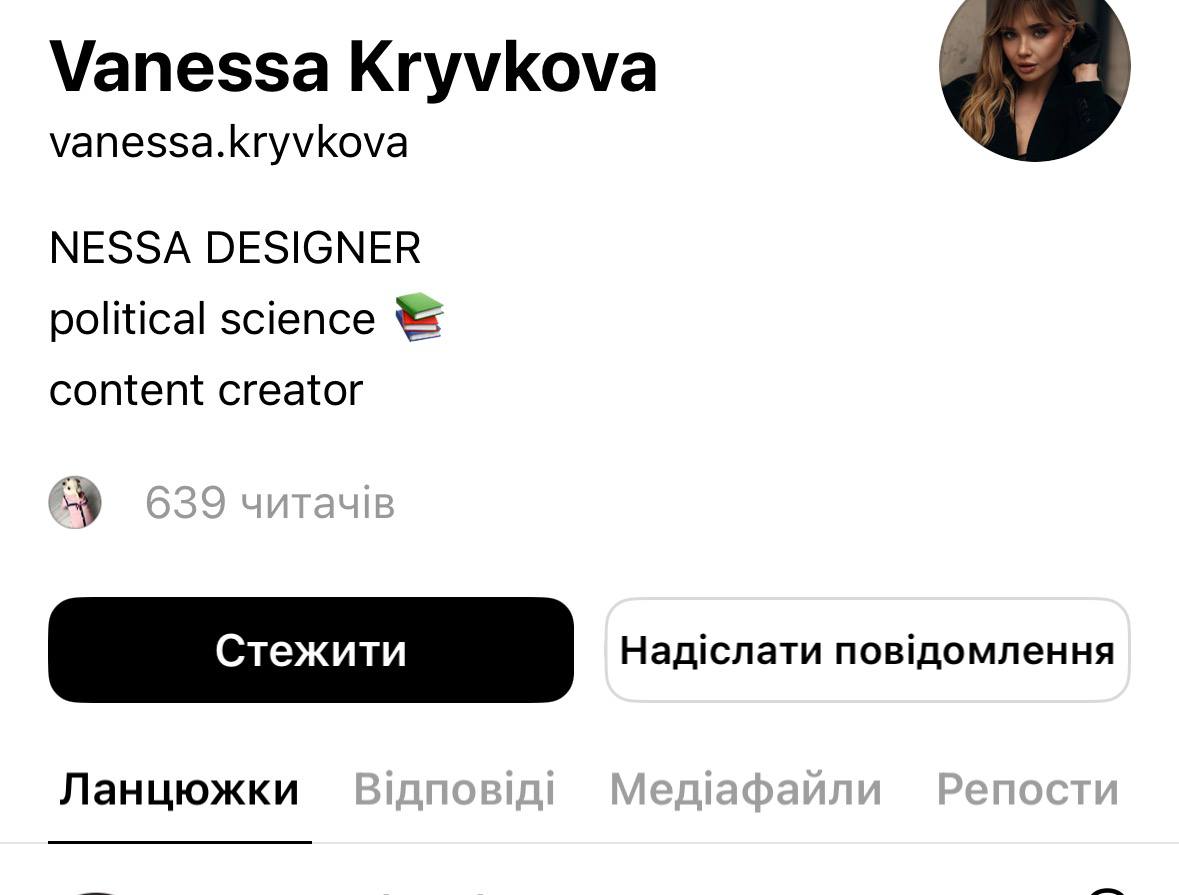Tap the small follower avatar beside the count
Screen dimensions: 1179x895
pos(75,502)
